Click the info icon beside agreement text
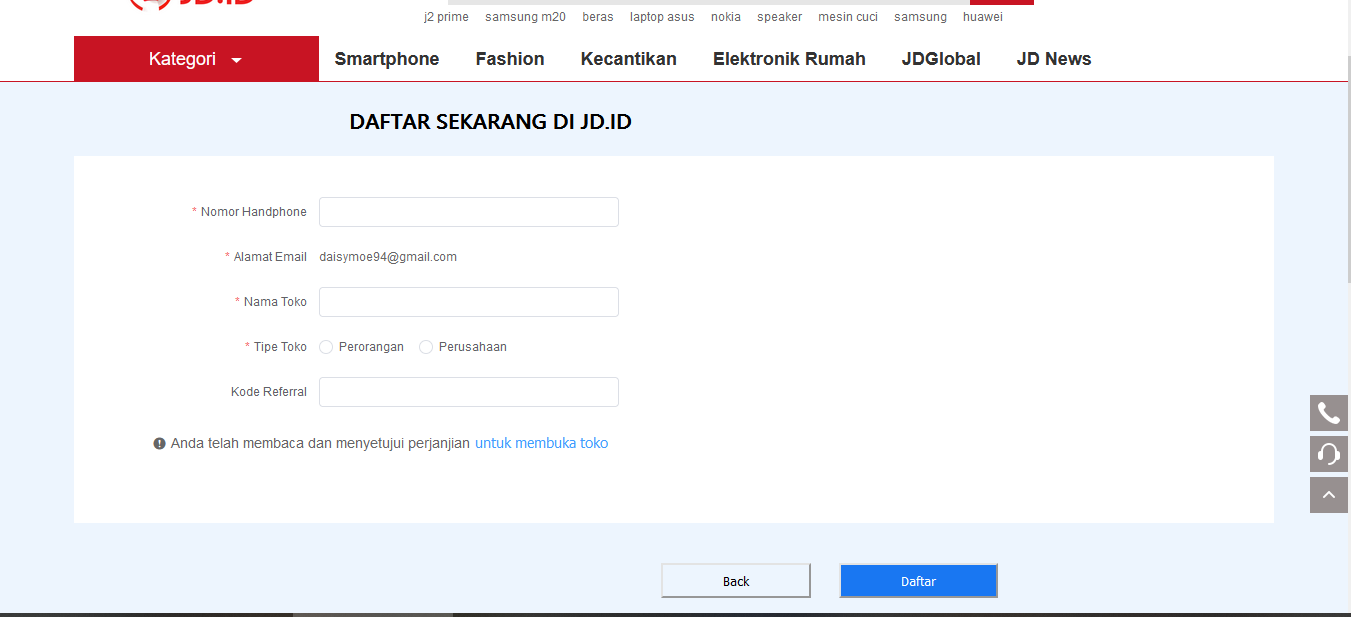This screenshot has height=617, width=1351. pos(159,443)
